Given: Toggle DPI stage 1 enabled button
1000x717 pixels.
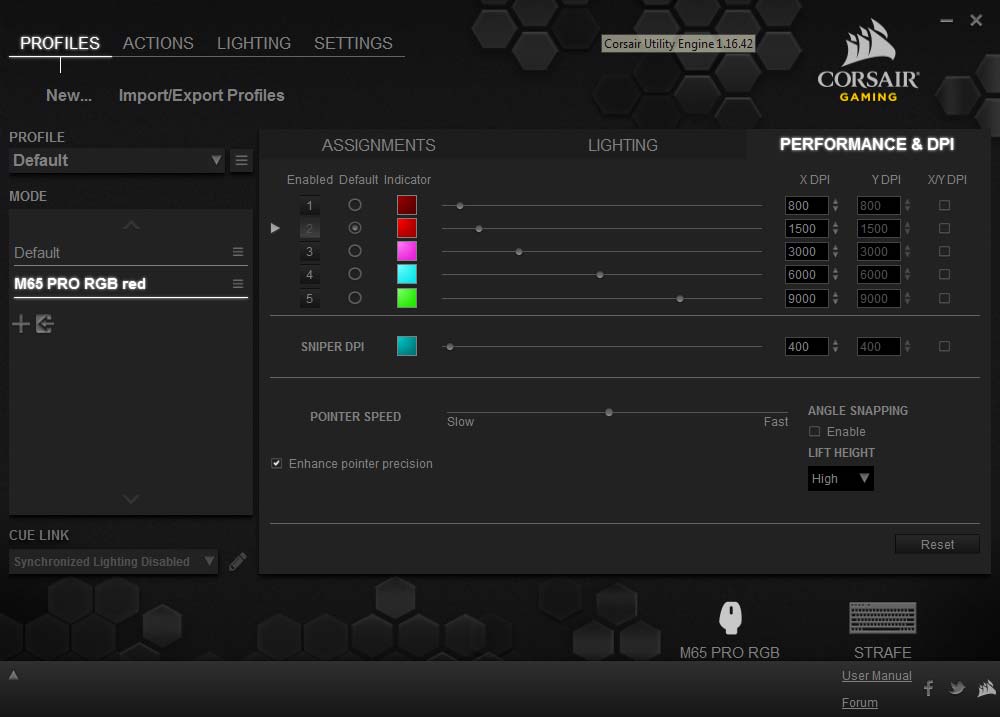Looking at the screenshot, I should click(x=309, y=205).
